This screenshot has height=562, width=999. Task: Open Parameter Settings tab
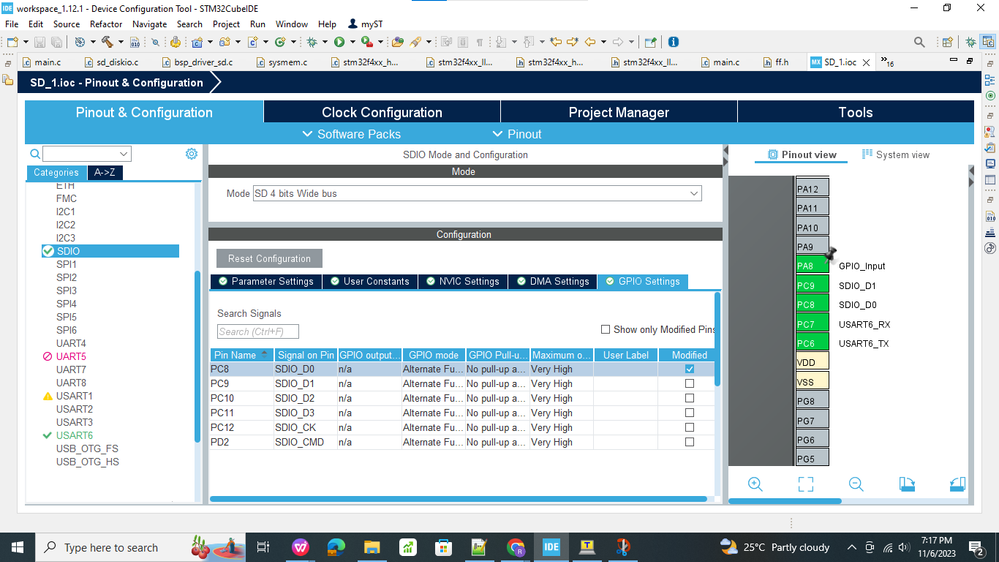(x=266, y=281)
